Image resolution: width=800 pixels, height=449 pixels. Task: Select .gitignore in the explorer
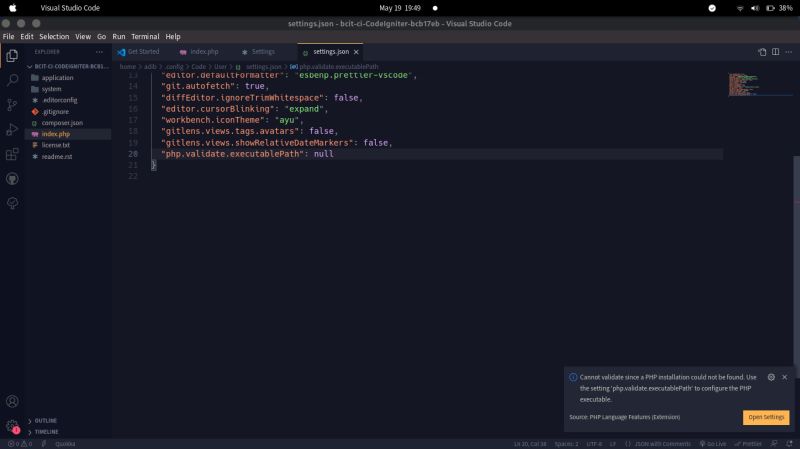coord(68,111)
